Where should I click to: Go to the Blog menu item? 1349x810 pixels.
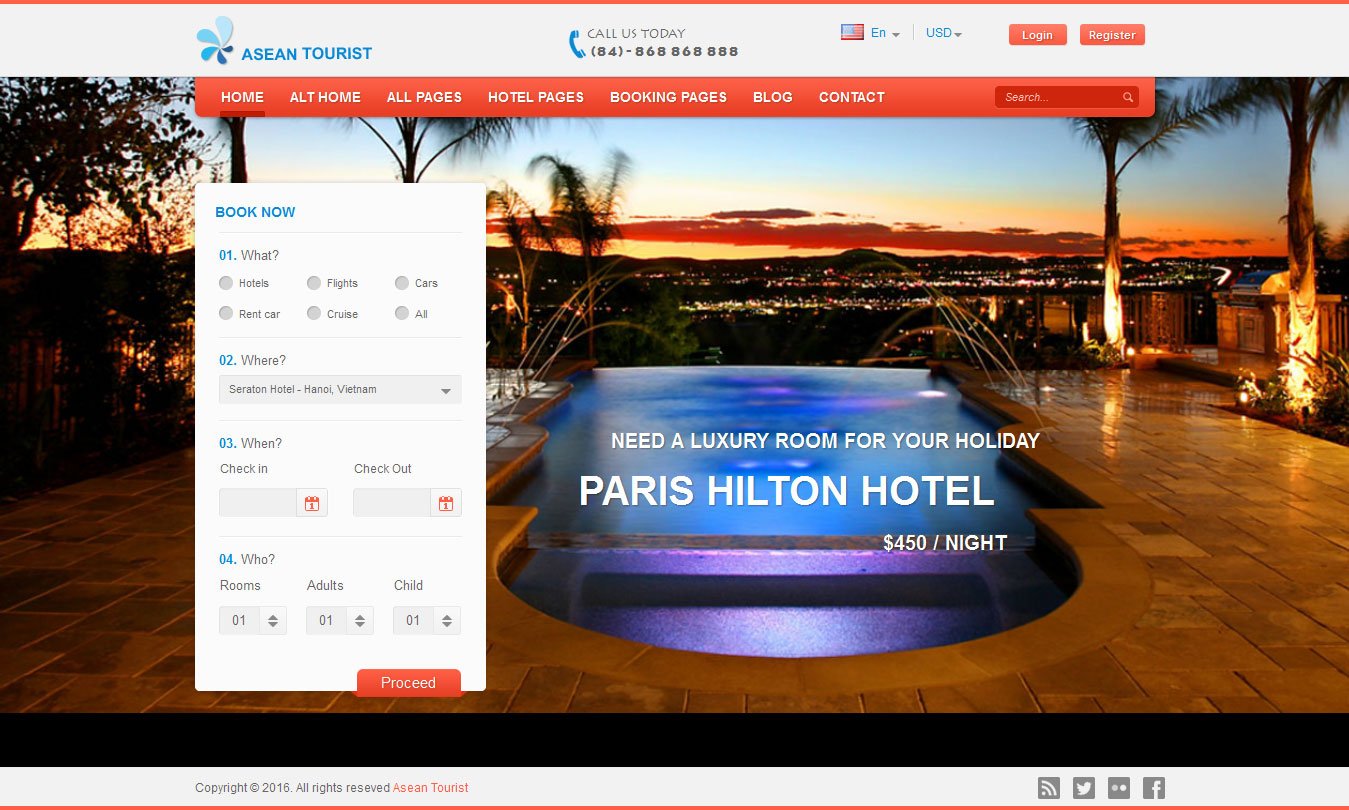click(x=772, y=97)
